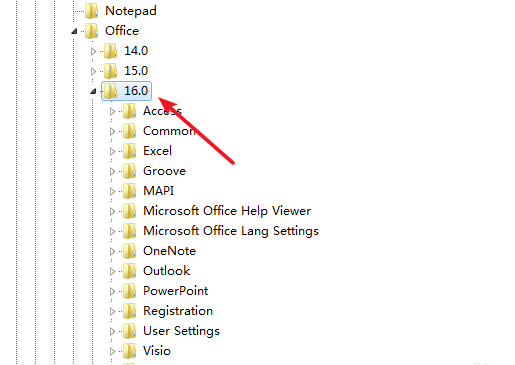Expand the Microsoft Office Help Viewer key
This screenshot has width=515, height=365.
coord(112,211)
